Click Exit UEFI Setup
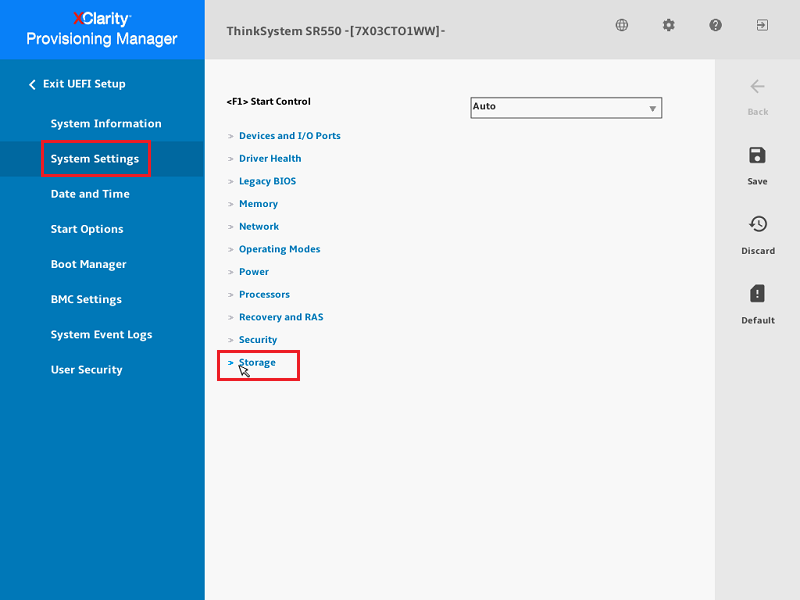The image size is (800, 600). (x=83, y=85)
